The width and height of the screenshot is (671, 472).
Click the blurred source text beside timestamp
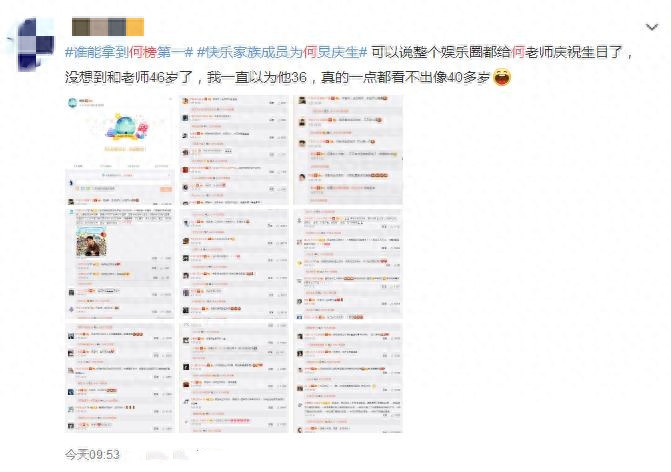pos(180,454)
